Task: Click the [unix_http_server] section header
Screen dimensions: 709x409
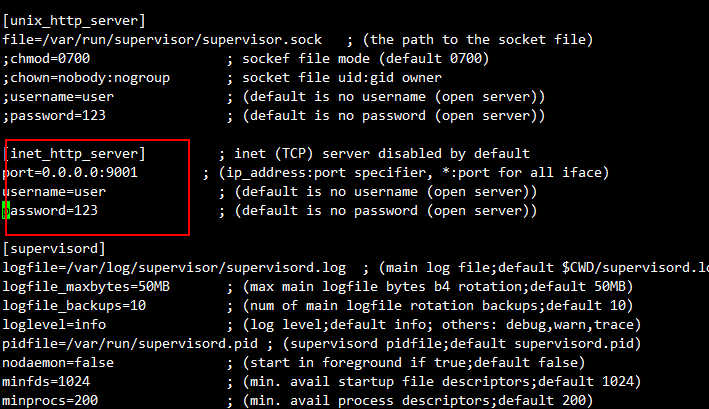Action: 75,21
